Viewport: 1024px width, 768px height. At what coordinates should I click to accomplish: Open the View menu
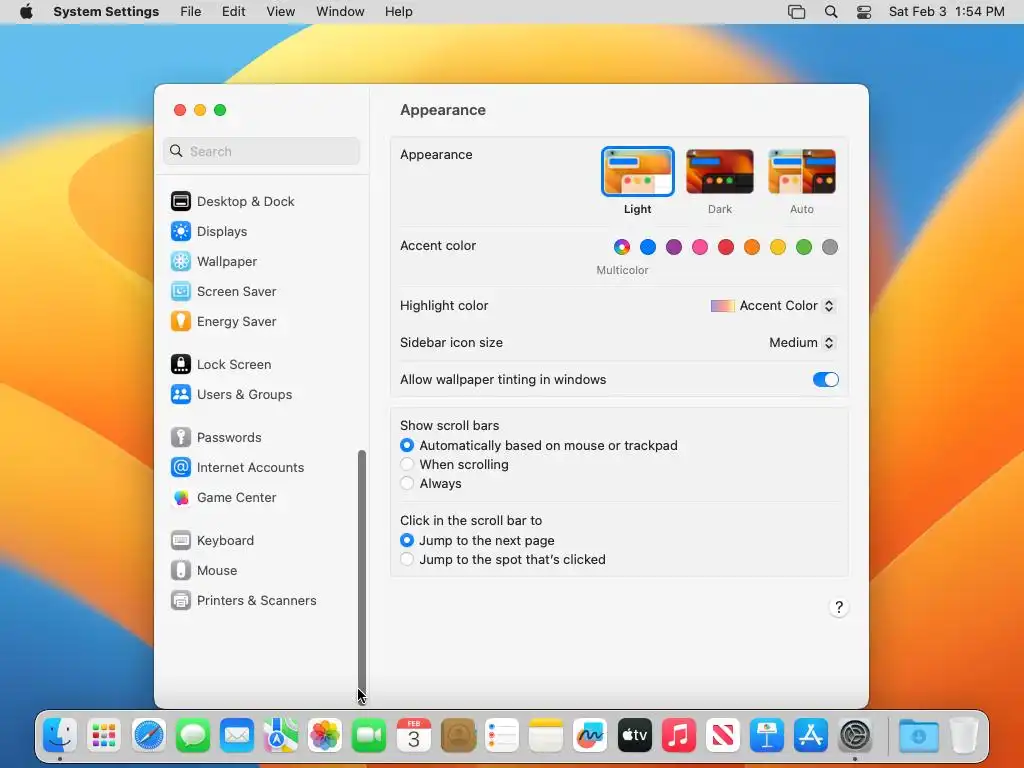tap(280, 12)
